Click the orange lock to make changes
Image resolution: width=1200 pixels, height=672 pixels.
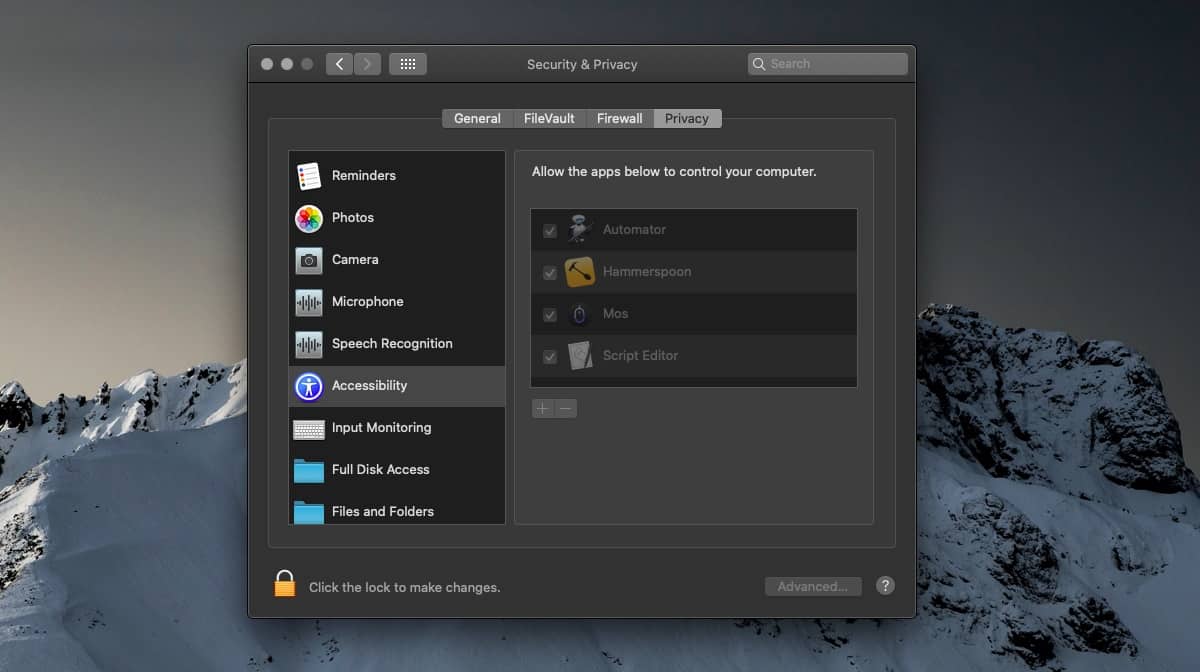(x=285, y=584)
